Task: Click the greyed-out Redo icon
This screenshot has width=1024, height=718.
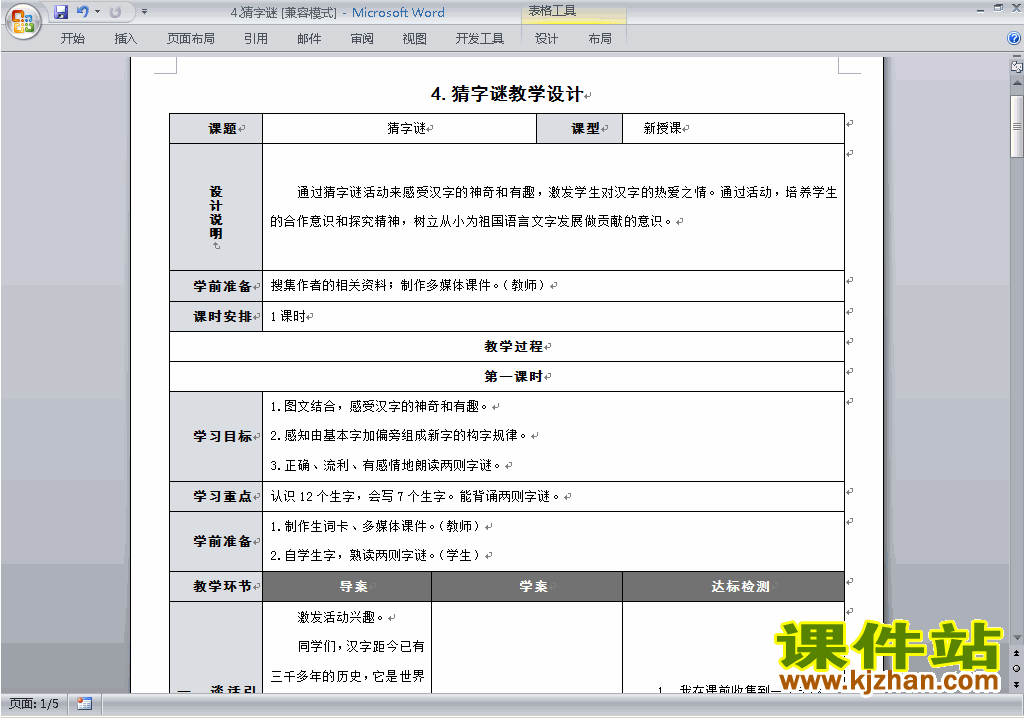Action: coord(116,12)
